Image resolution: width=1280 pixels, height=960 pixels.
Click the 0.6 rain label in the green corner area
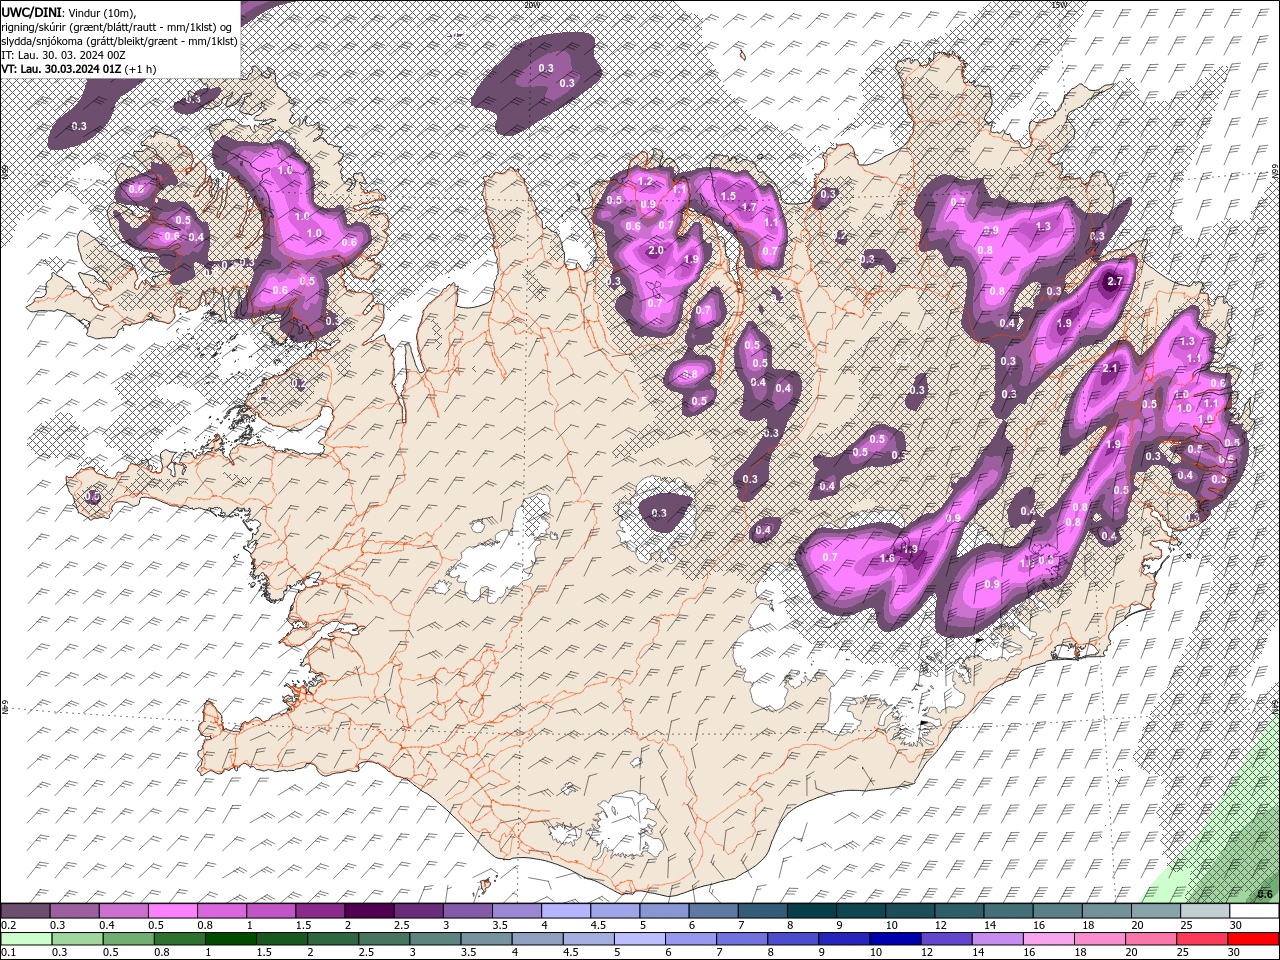pyautogui.click(x=1264, y=894)
